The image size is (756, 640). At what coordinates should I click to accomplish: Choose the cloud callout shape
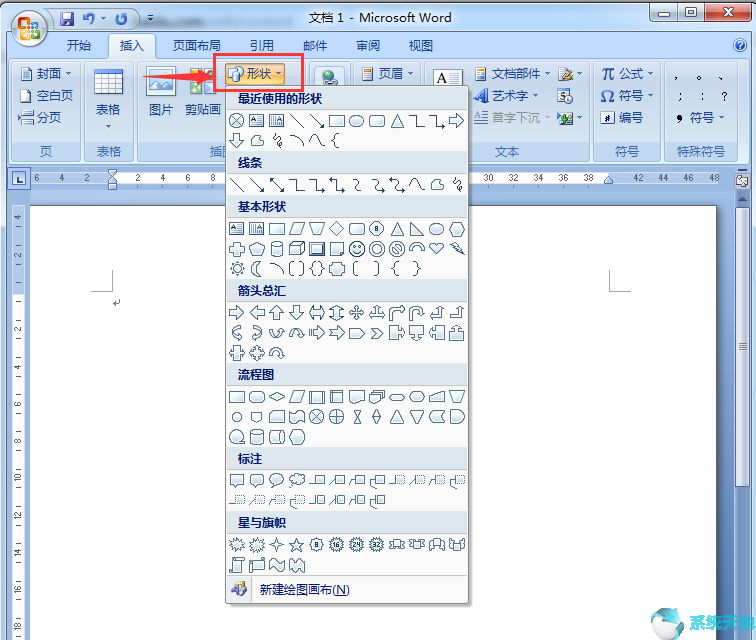(x=297, y=480)
